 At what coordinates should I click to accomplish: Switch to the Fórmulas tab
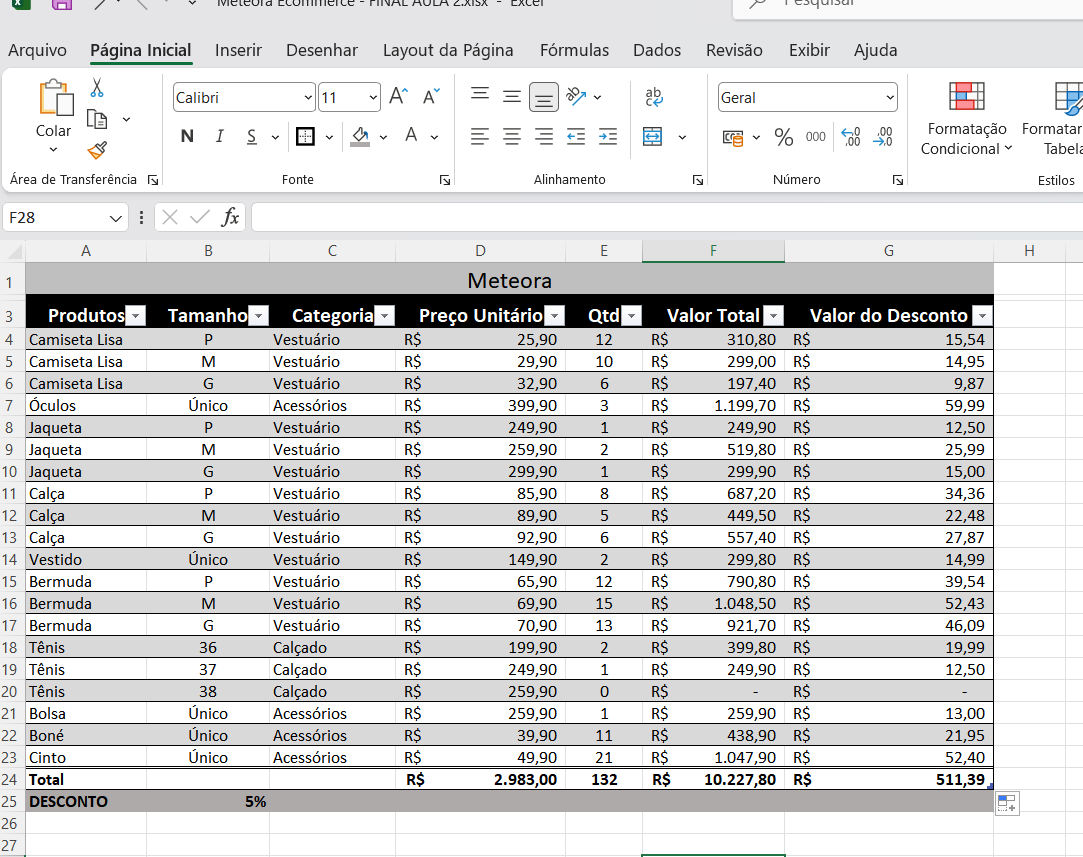574,50
